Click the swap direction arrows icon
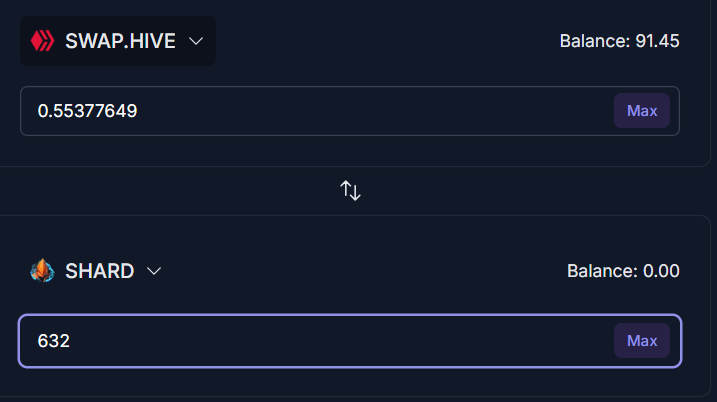Image resolution: width=717 pixels, height=402 pixels. pyautogui.click(x=350, y=191)
